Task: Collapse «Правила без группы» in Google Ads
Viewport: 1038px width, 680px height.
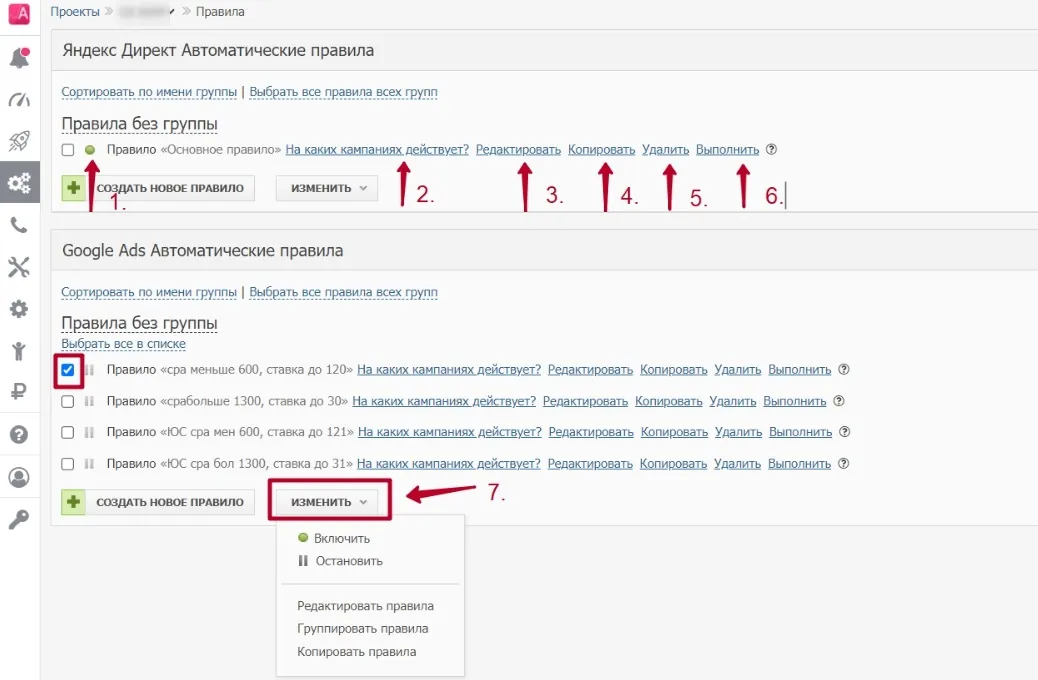Action: point(140,323)
